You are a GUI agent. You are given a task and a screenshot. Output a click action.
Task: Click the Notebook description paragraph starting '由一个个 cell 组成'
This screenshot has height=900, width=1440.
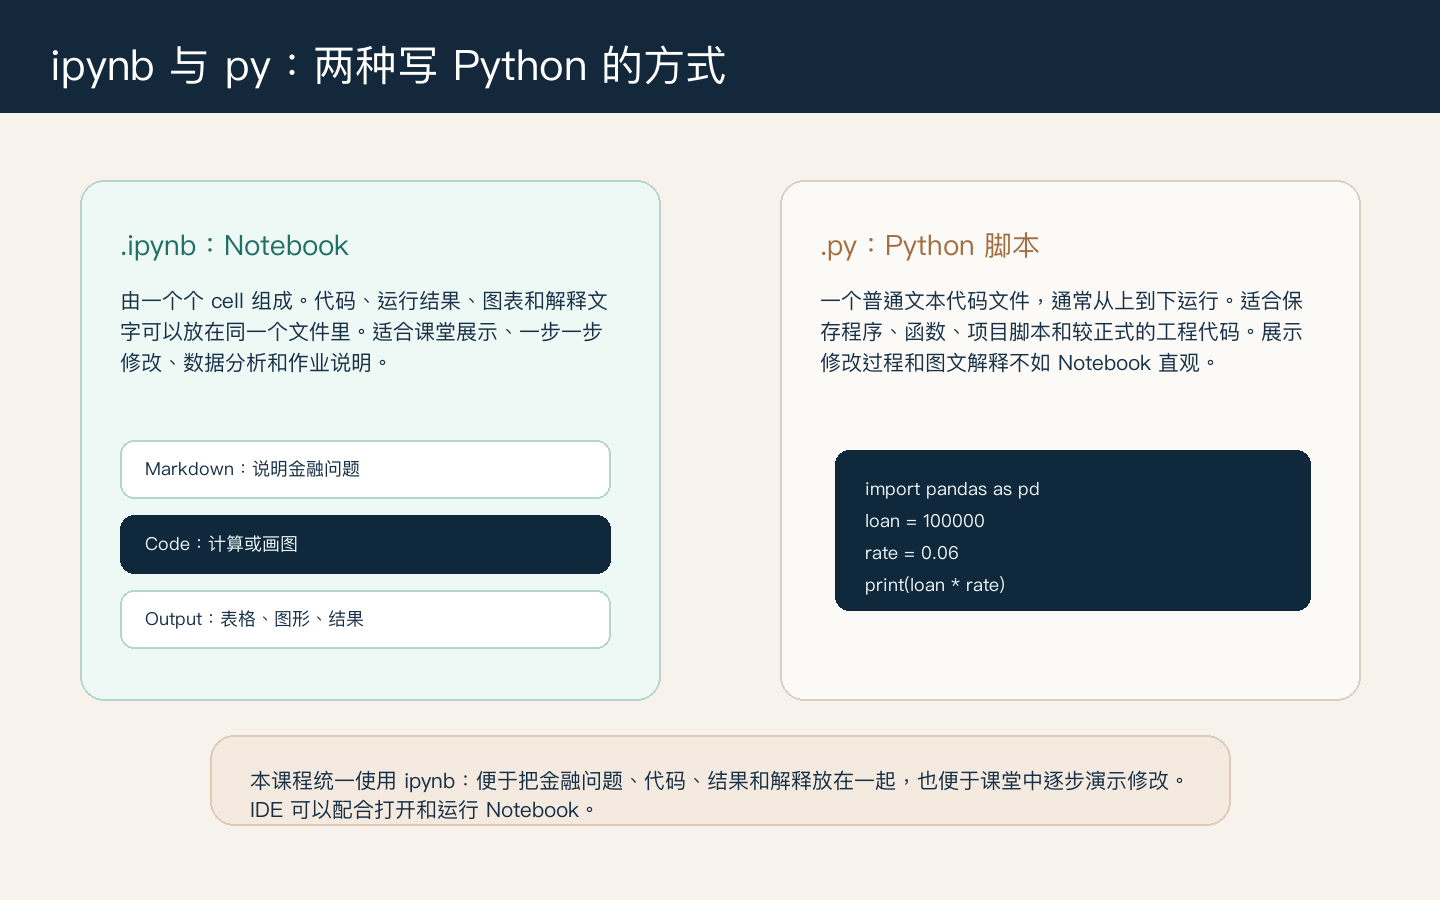pos(364,332)
